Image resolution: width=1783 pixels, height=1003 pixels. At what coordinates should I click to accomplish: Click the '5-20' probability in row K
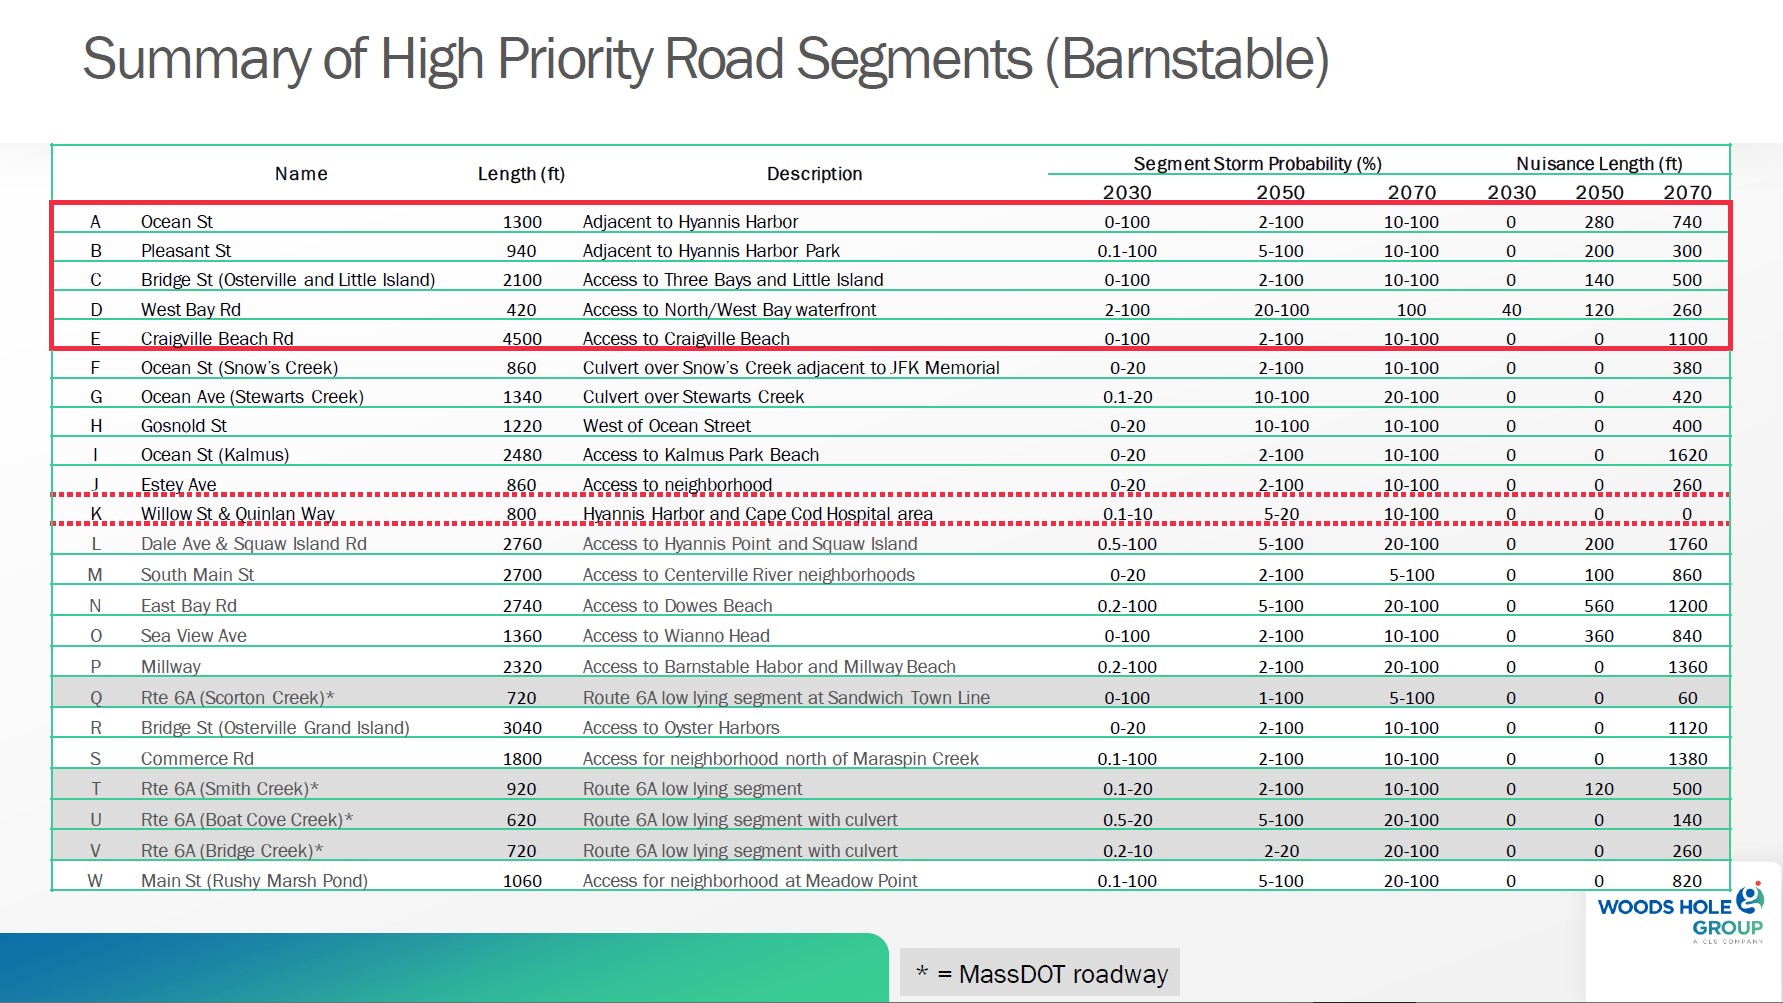click(1281, 514)
